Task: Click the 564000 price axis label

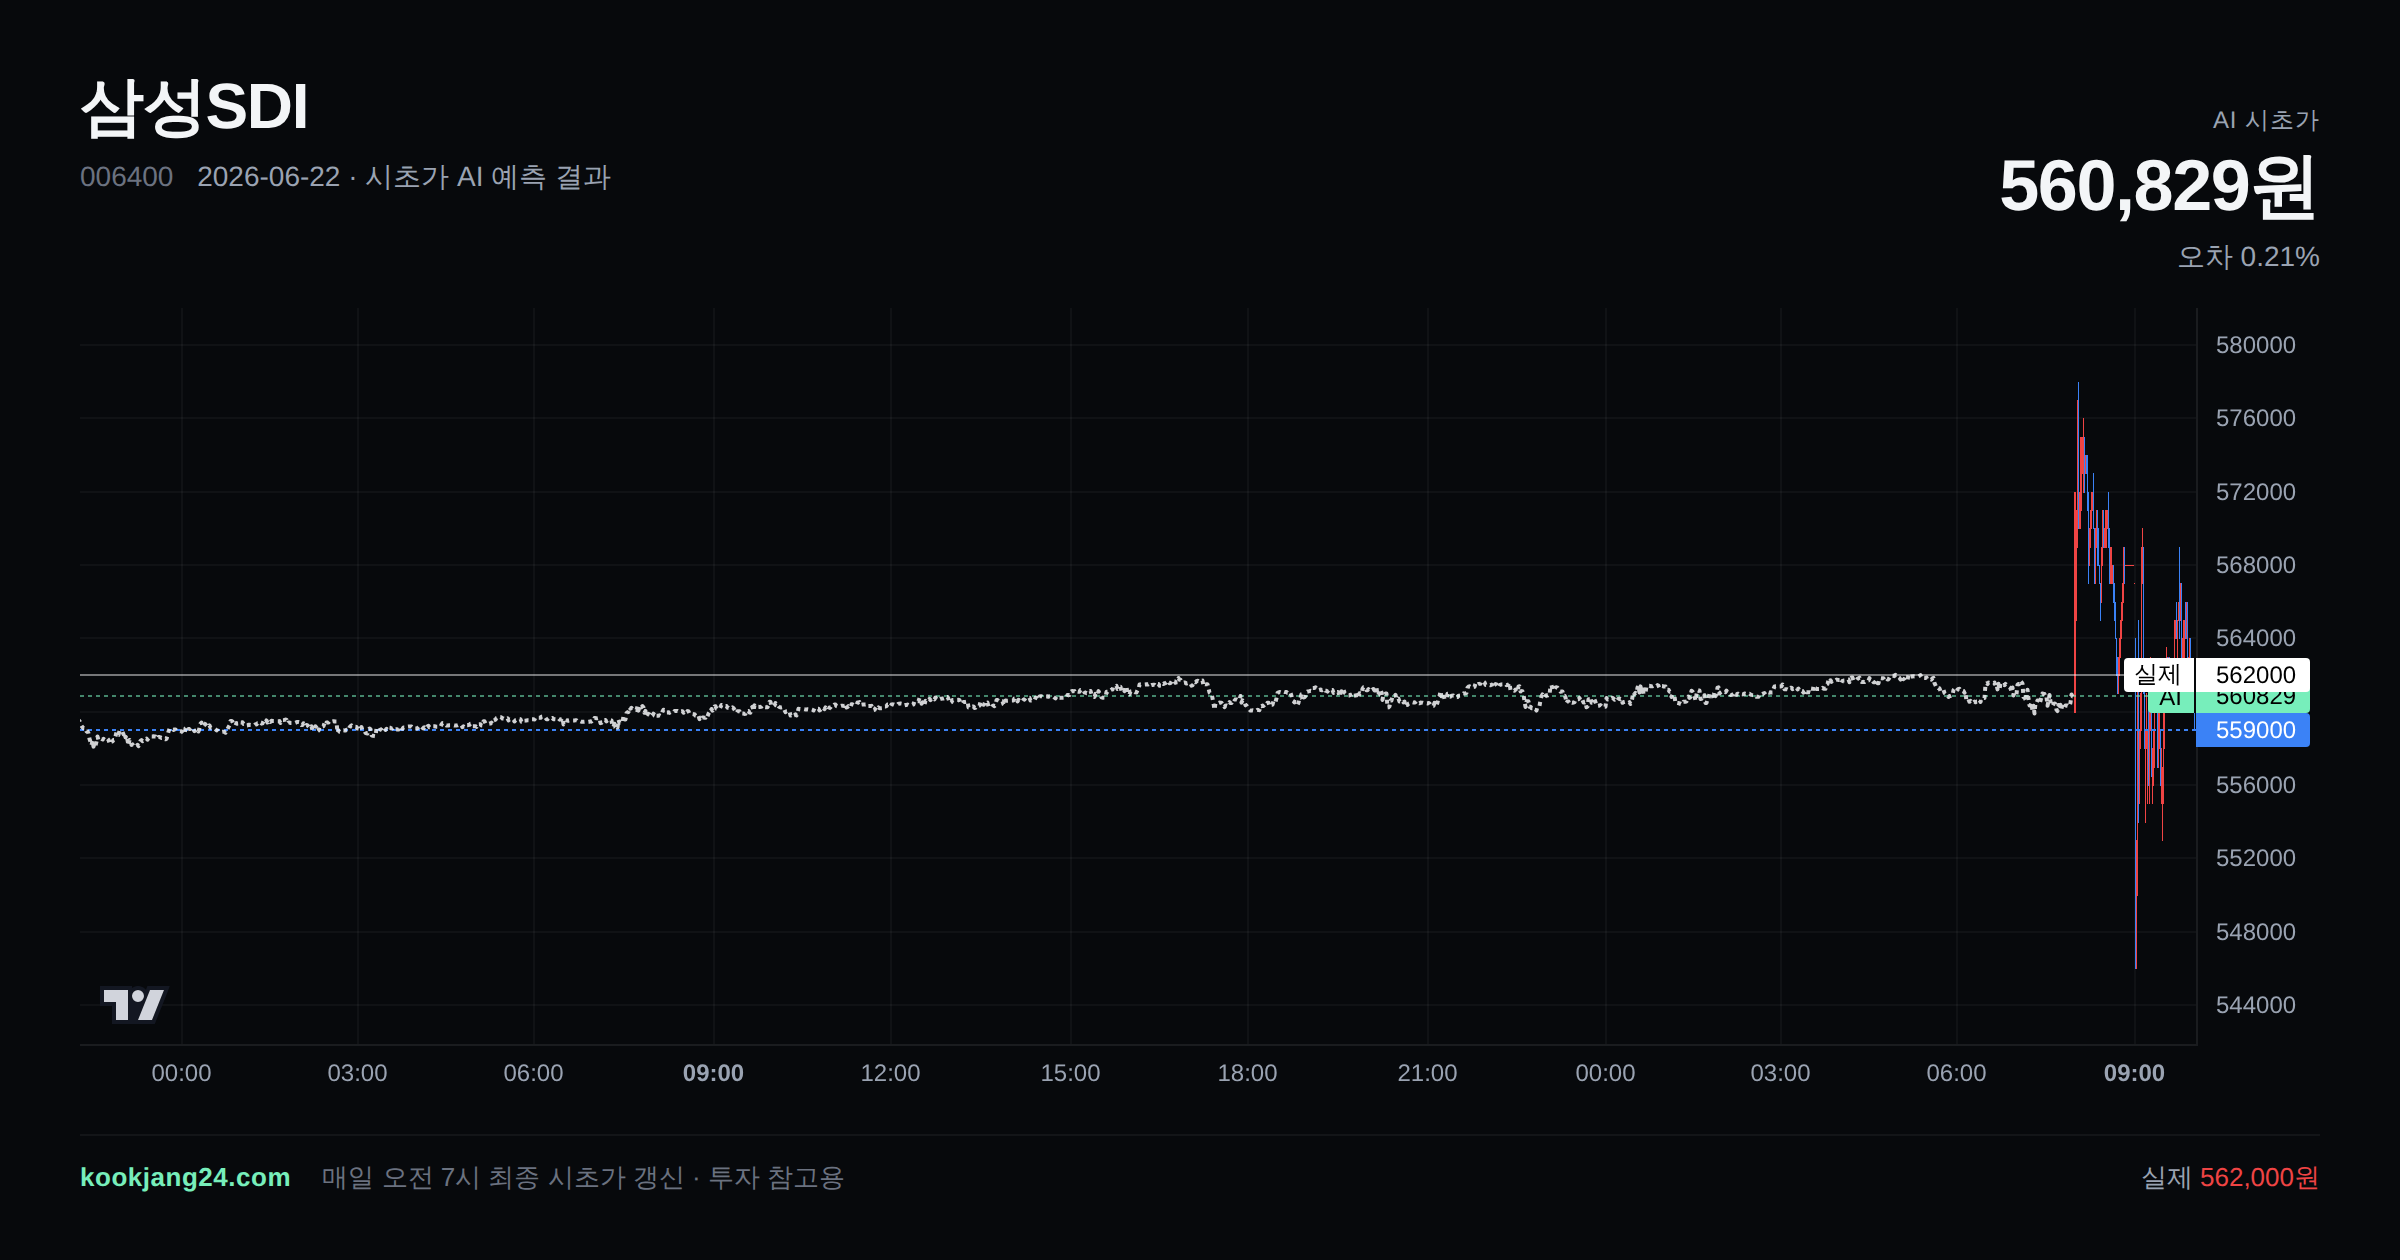Action: point(2255,638)
